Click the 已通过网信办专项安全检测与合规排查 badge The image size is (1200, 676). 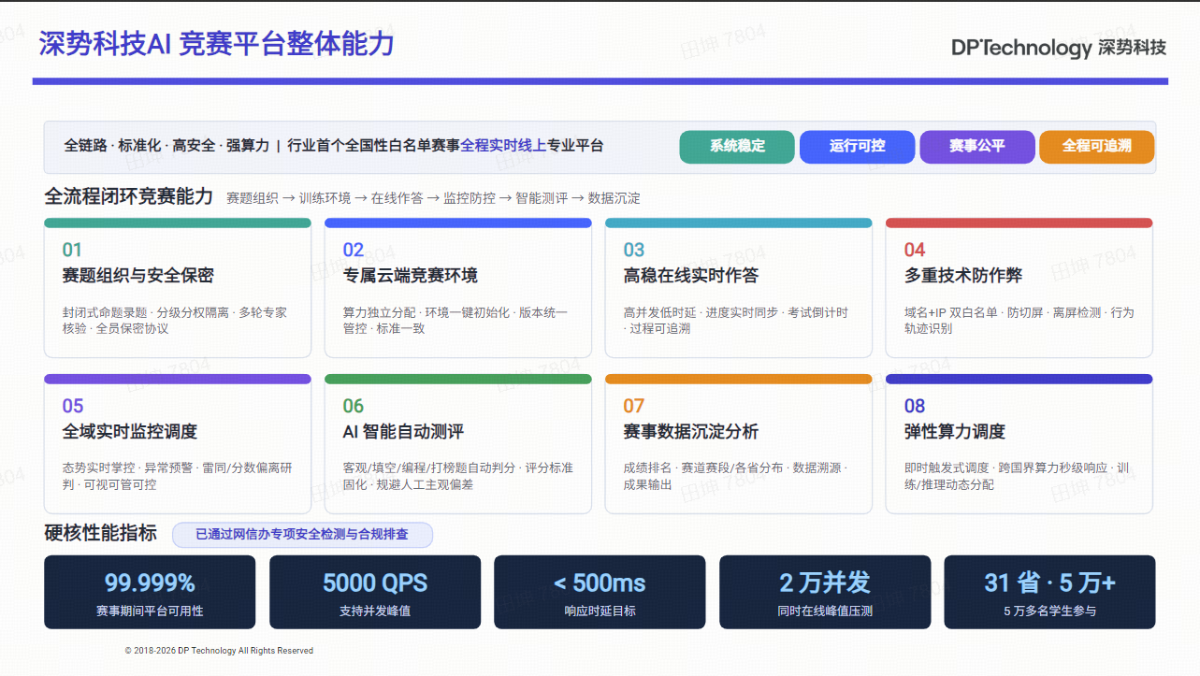[302, 534]
